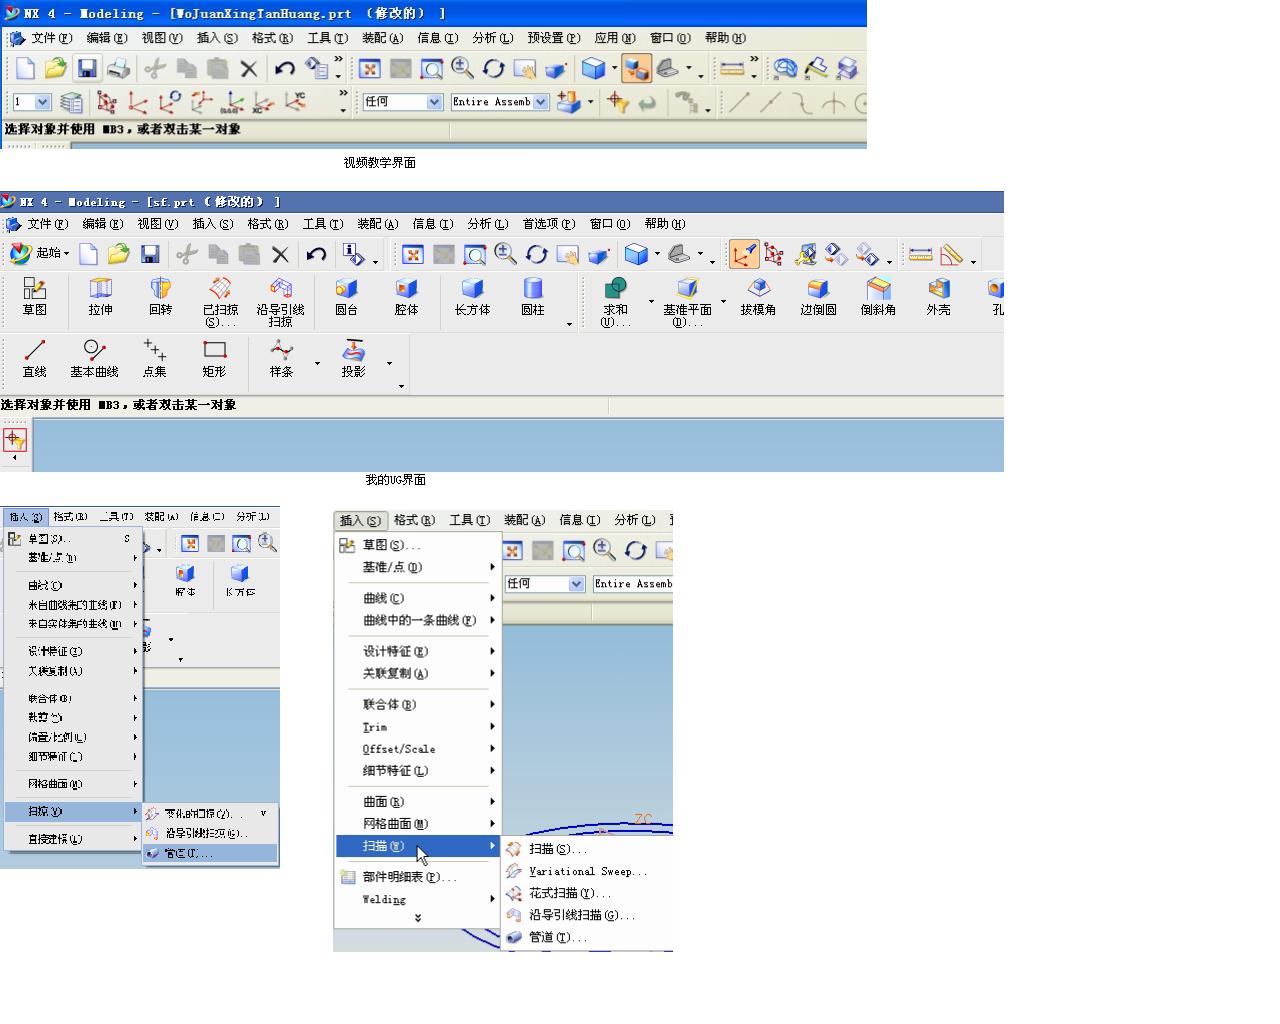This screenshot has width=1280, height=1024.
Task: Click the Save icon in the WoJuanXingTanHuang.prt window
Action: coord(87,68)
